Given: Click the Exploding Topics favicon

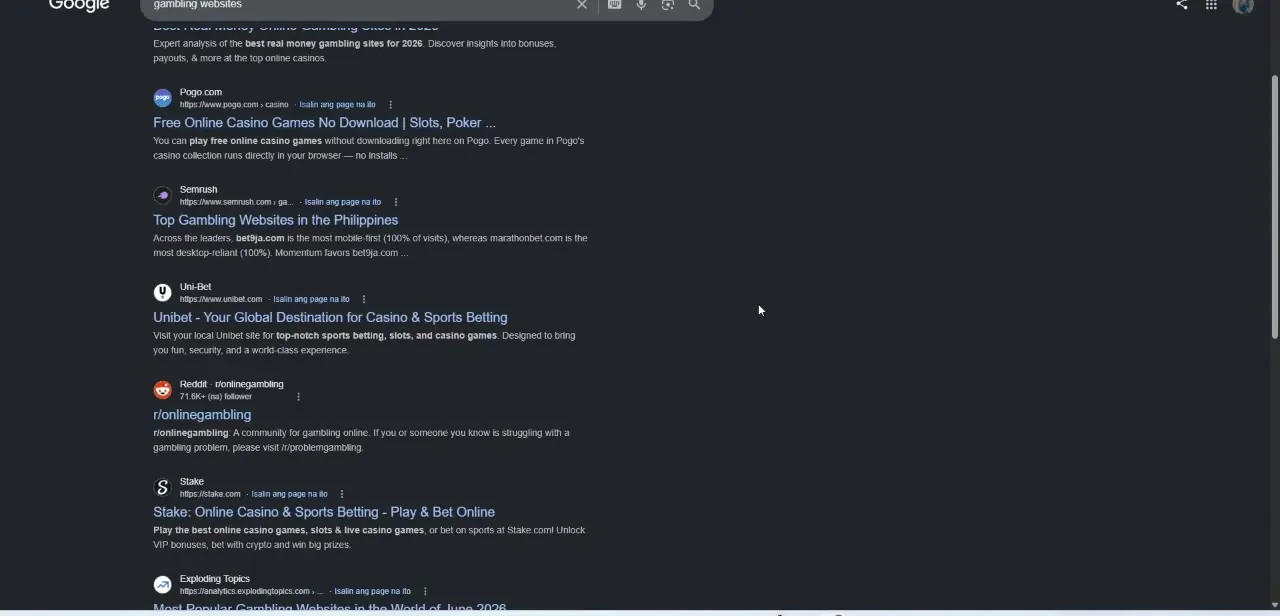Looking at the screenshot, I should pos(162,584).
